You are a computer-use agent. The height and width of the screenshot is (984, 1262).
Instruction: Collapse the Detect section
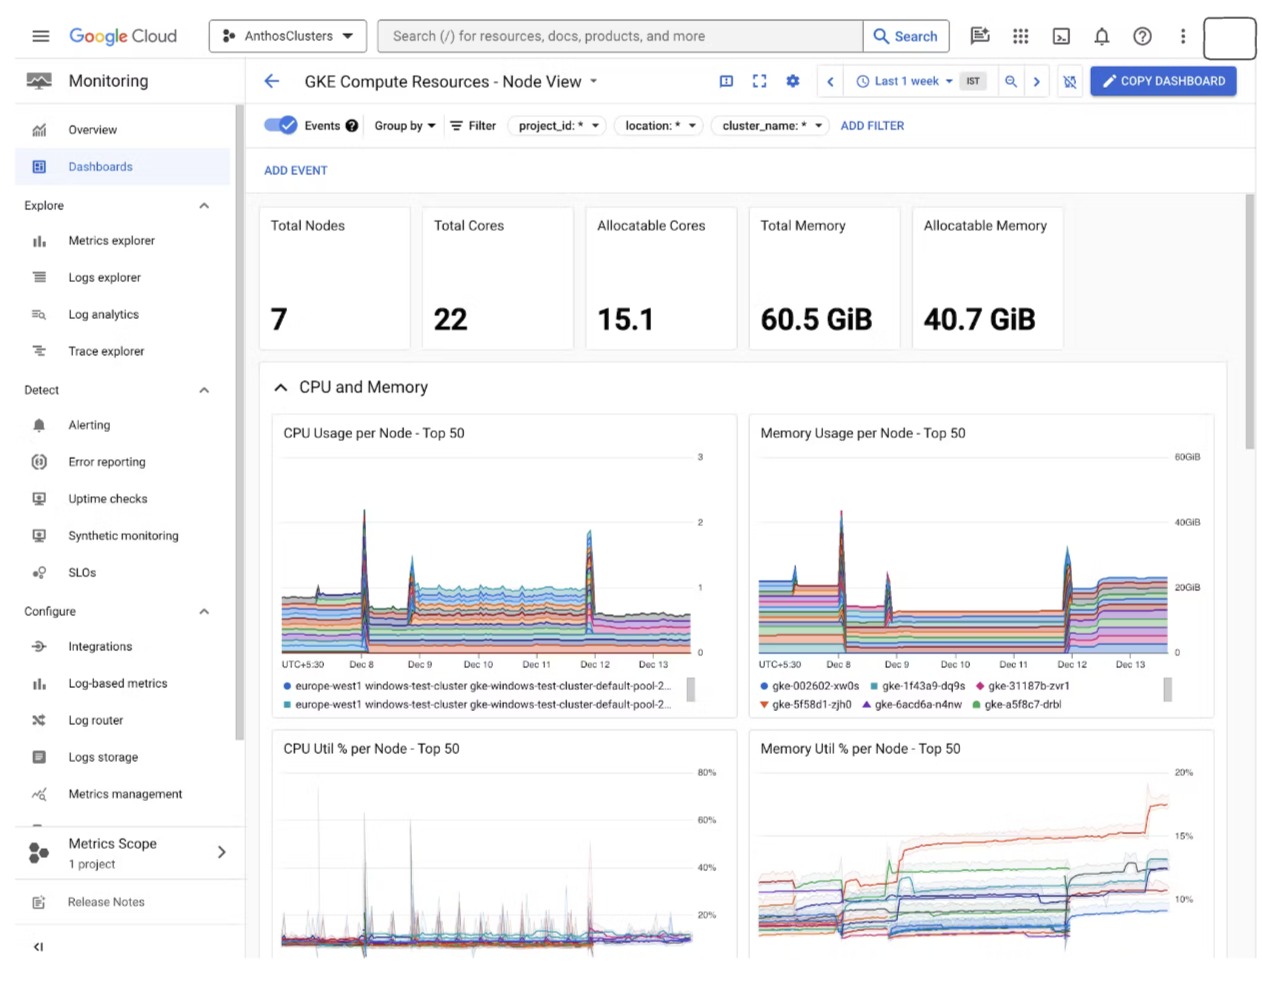click(204, 390)
